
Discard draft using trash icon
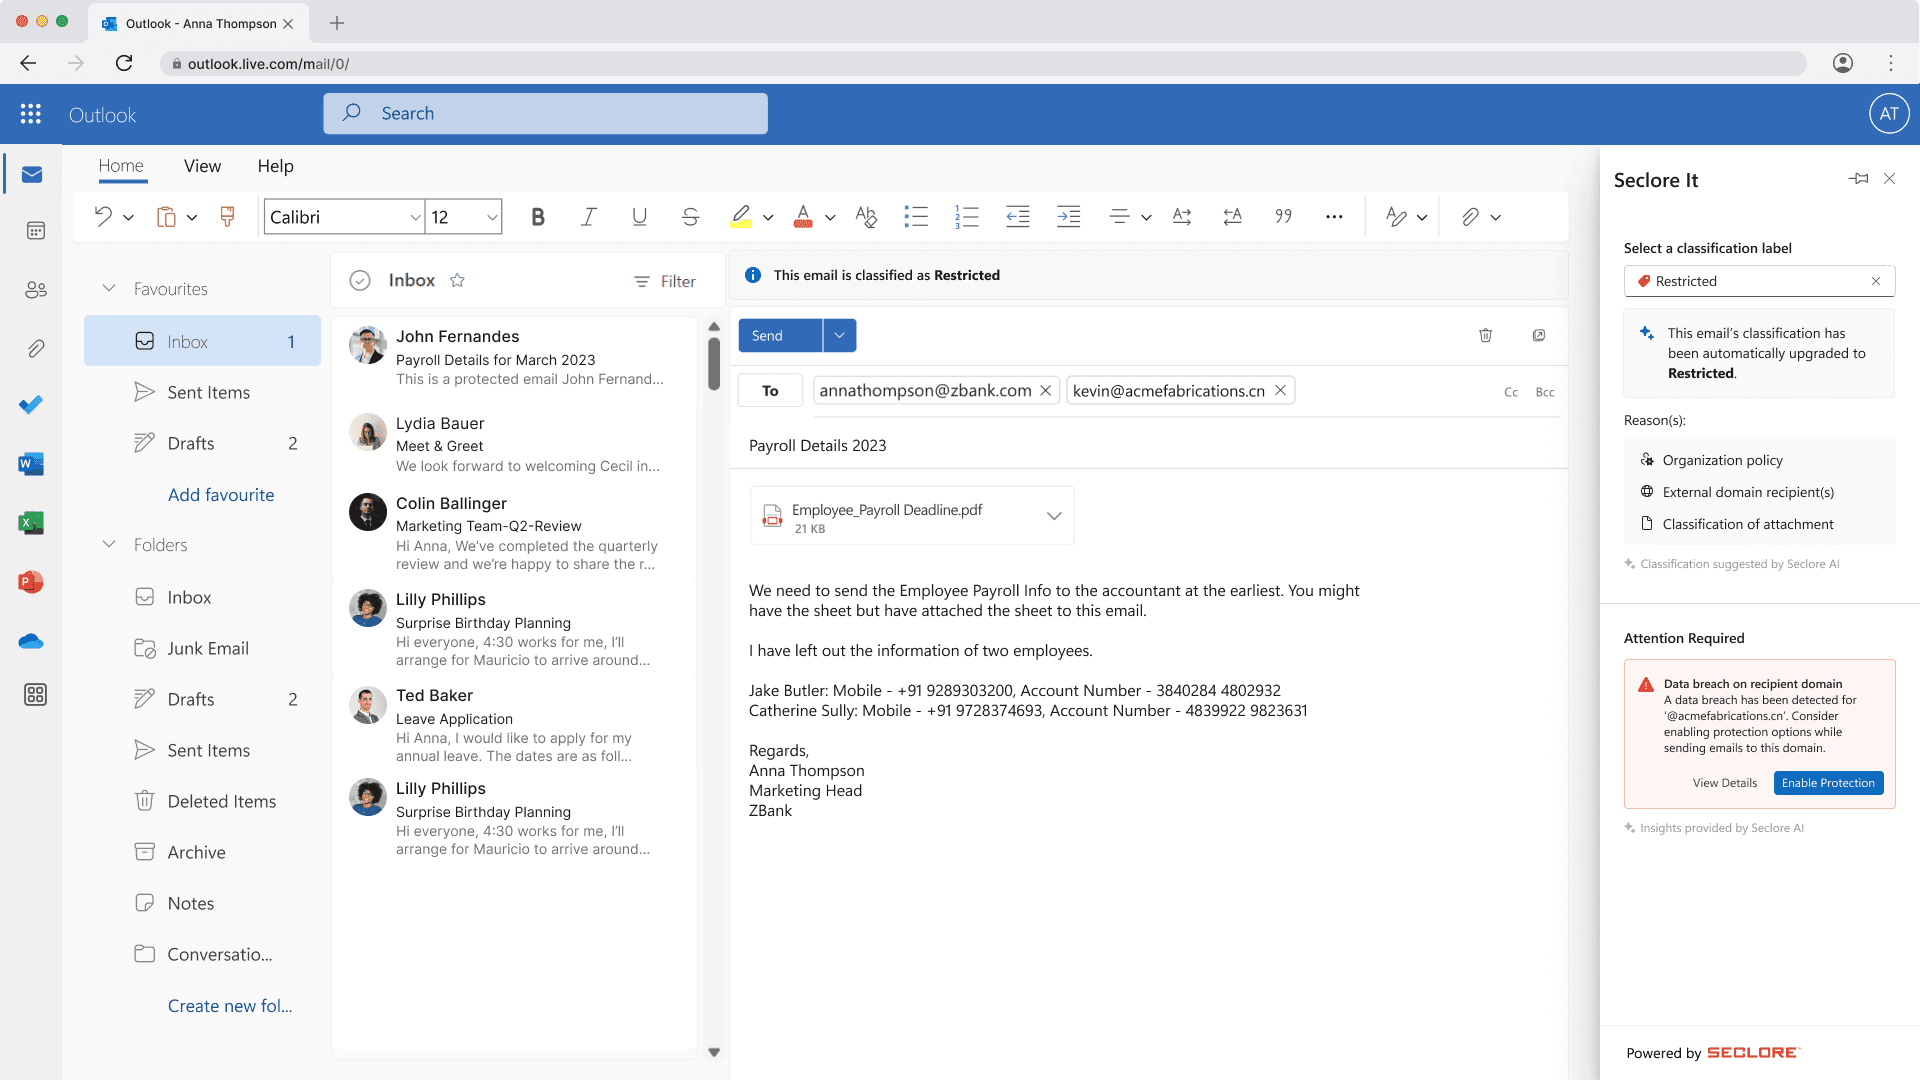tap(1485, 336)
